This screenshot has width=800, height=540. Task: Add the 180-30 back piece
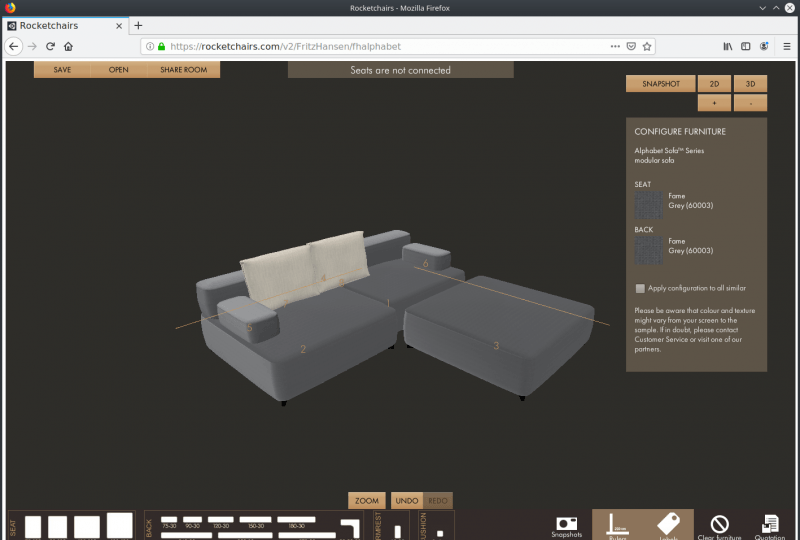pos(296,520)
